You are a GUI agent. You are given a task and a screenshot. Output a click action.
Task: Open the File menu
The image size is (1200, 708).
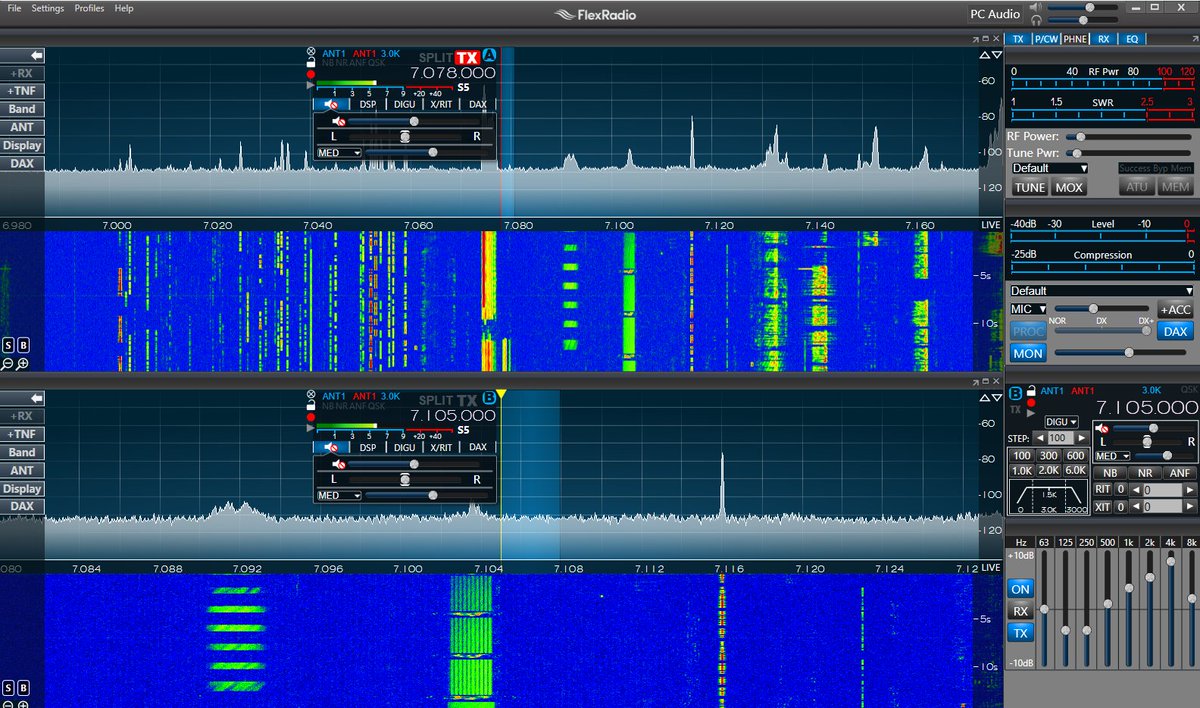(x=14, y=8)
